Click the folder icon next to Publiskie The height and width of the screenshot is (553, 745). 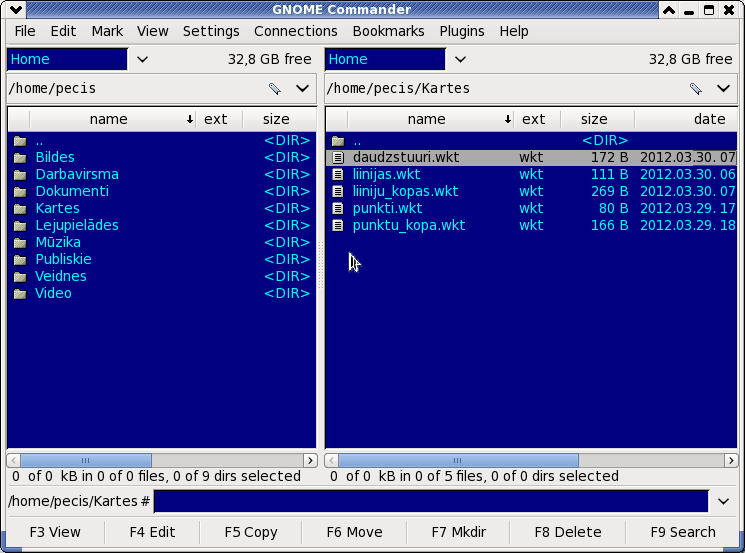tap(20, 260)
